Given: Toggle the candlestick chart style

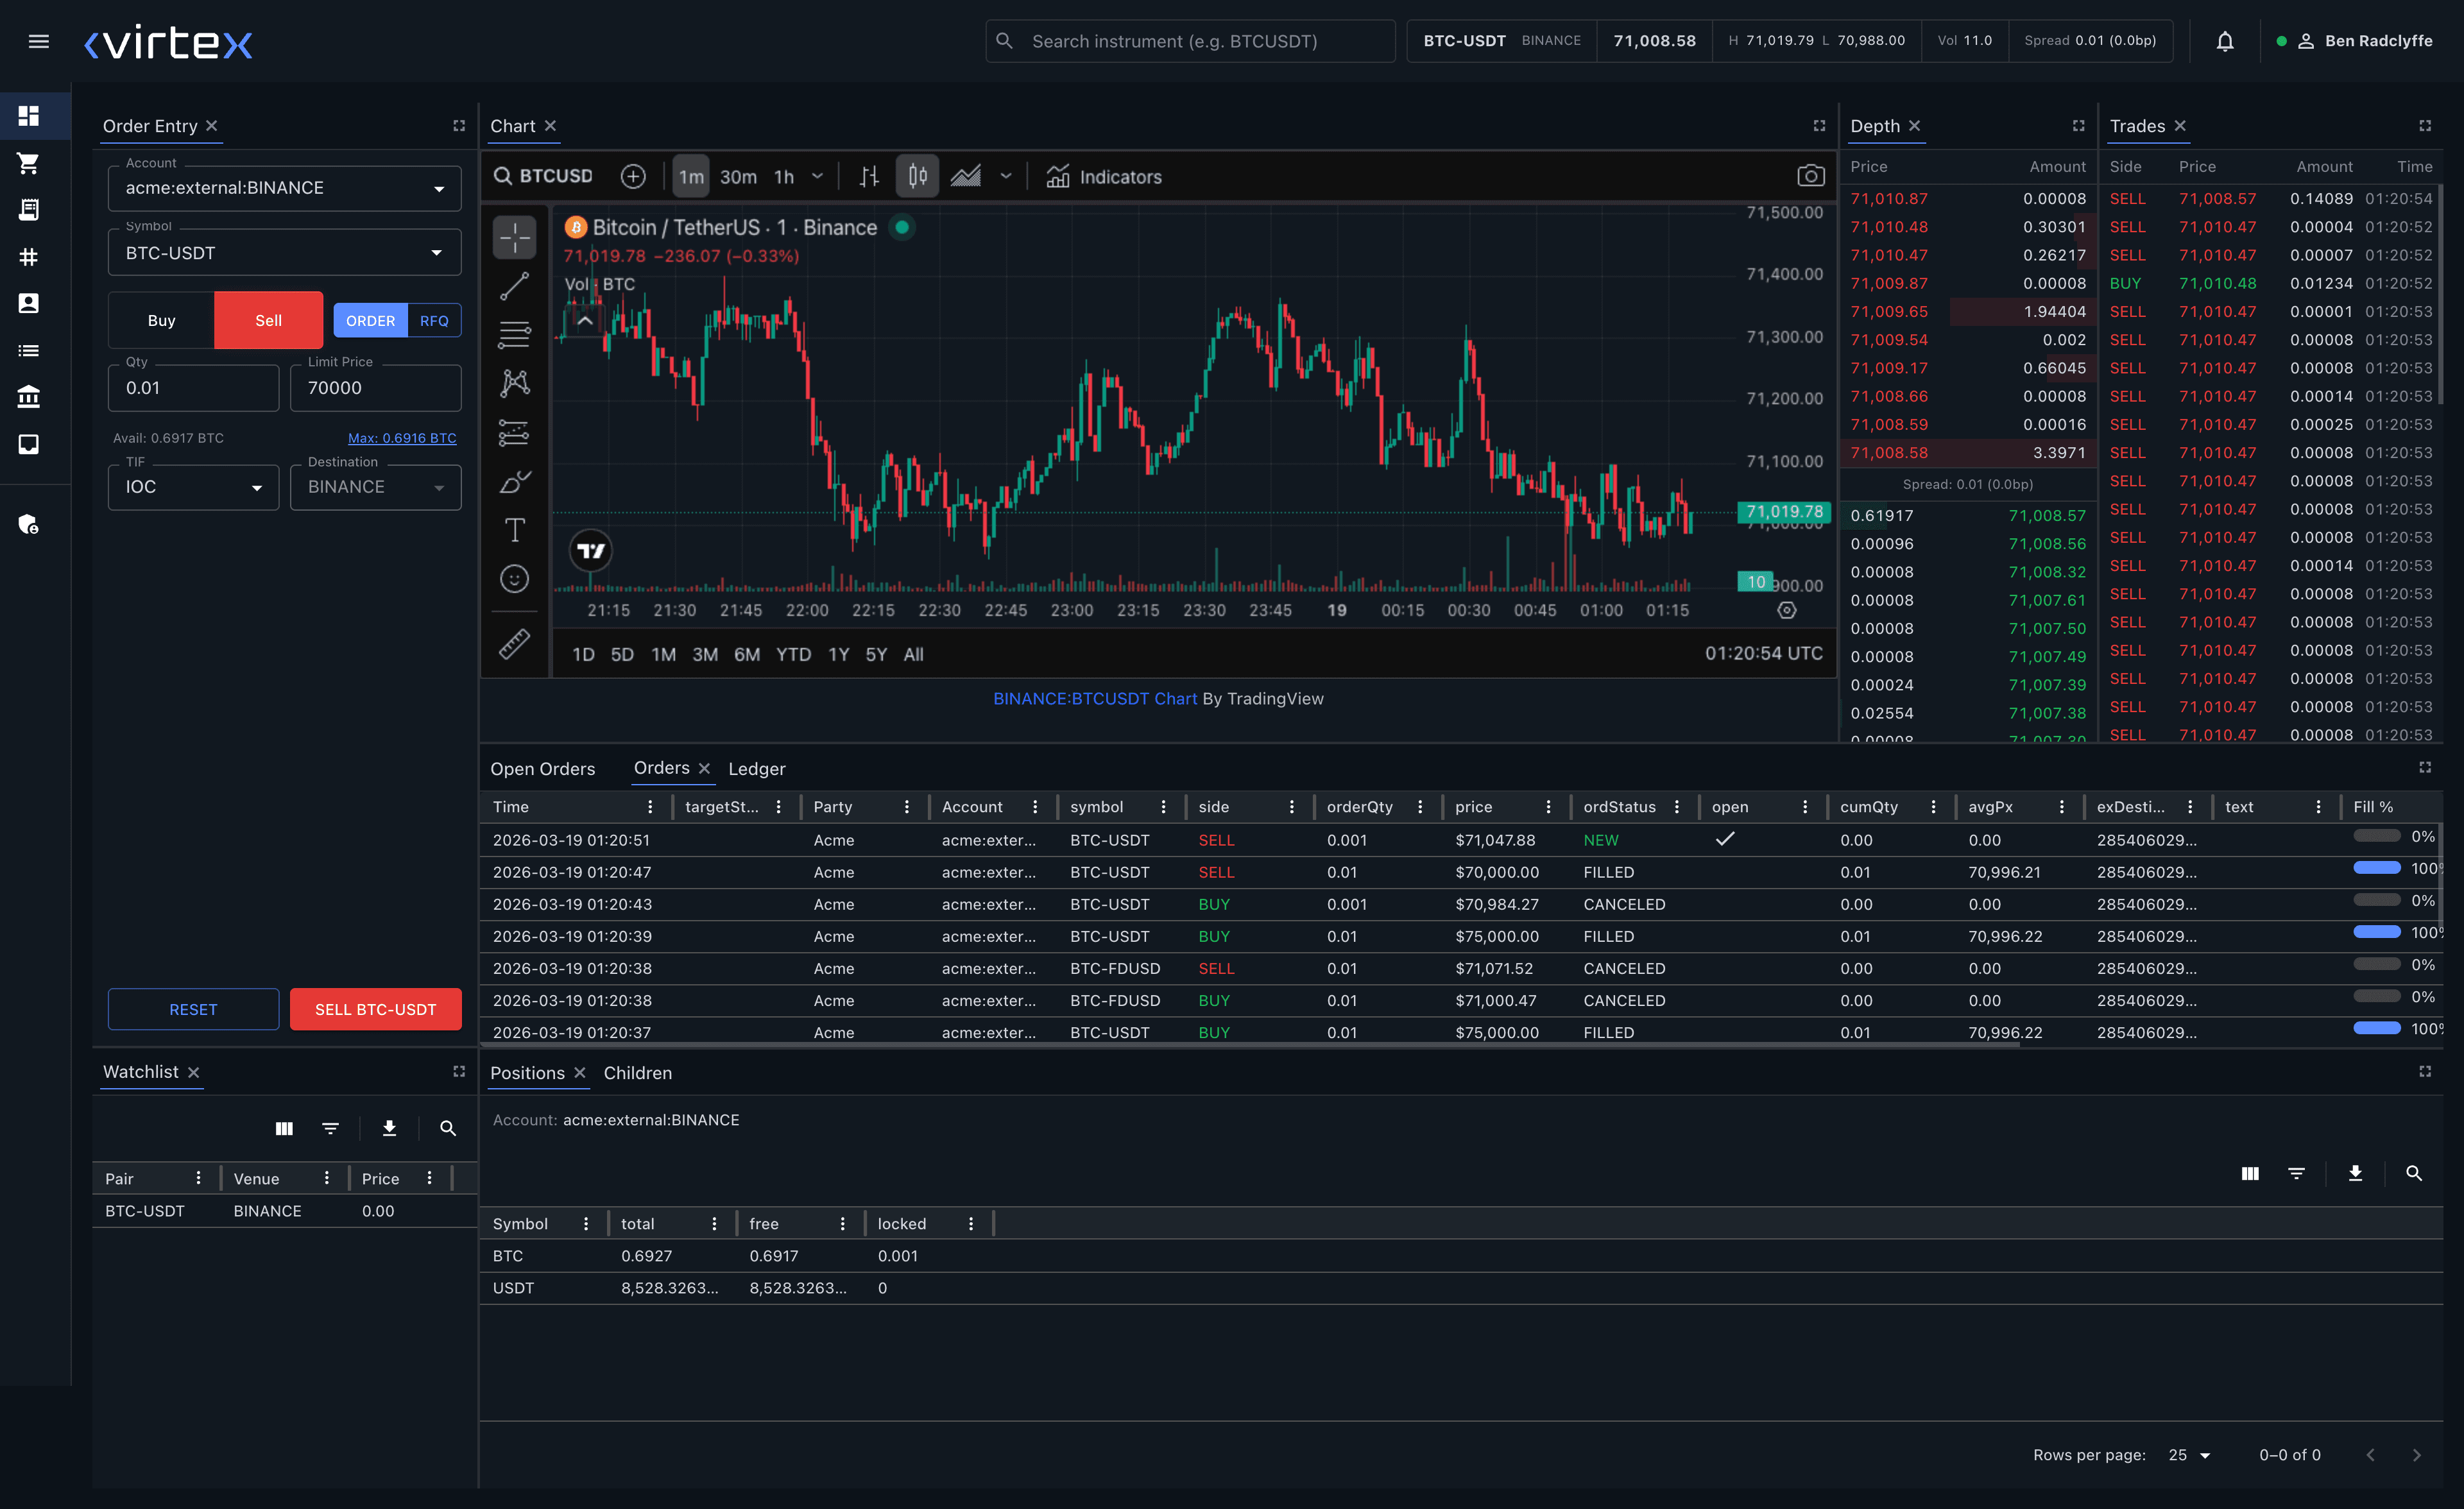Looking at the screenshot, I should click(x=917, y=176).
